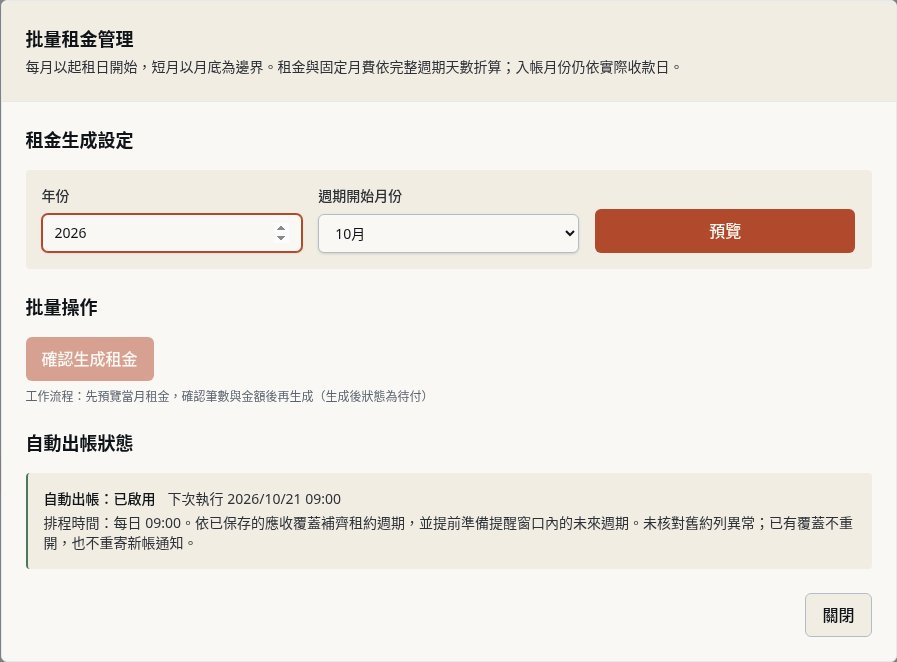Click the 自動出帳狀態 section title

click(80, 443)
